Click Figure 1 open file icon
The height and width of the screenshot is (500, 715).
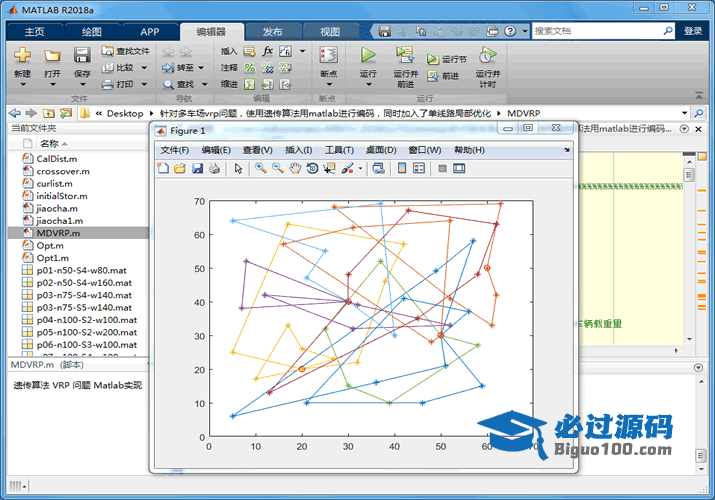coord(180,169)
